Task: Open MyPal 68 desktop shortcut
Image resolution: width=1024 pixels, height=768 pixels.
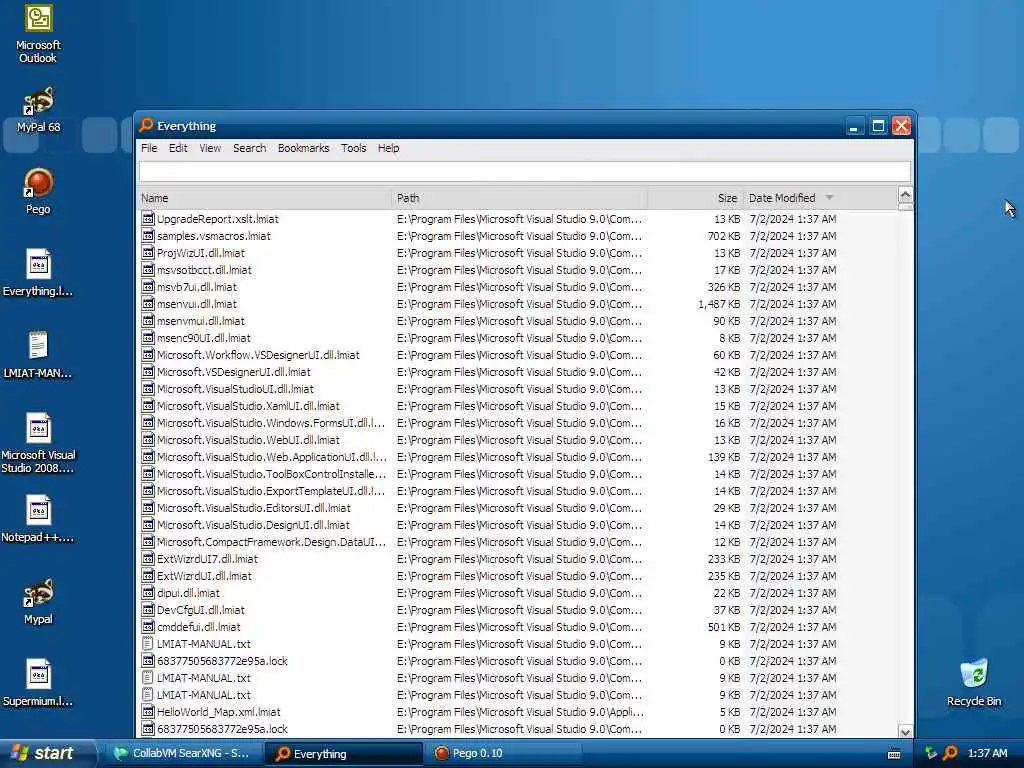Action: click(39, 110)
